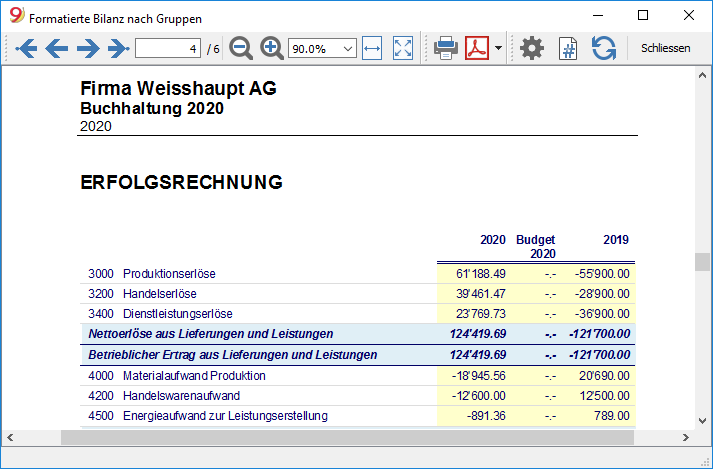Click the value 61'188.49
The image size is (713, 469).
pos(481,274)
